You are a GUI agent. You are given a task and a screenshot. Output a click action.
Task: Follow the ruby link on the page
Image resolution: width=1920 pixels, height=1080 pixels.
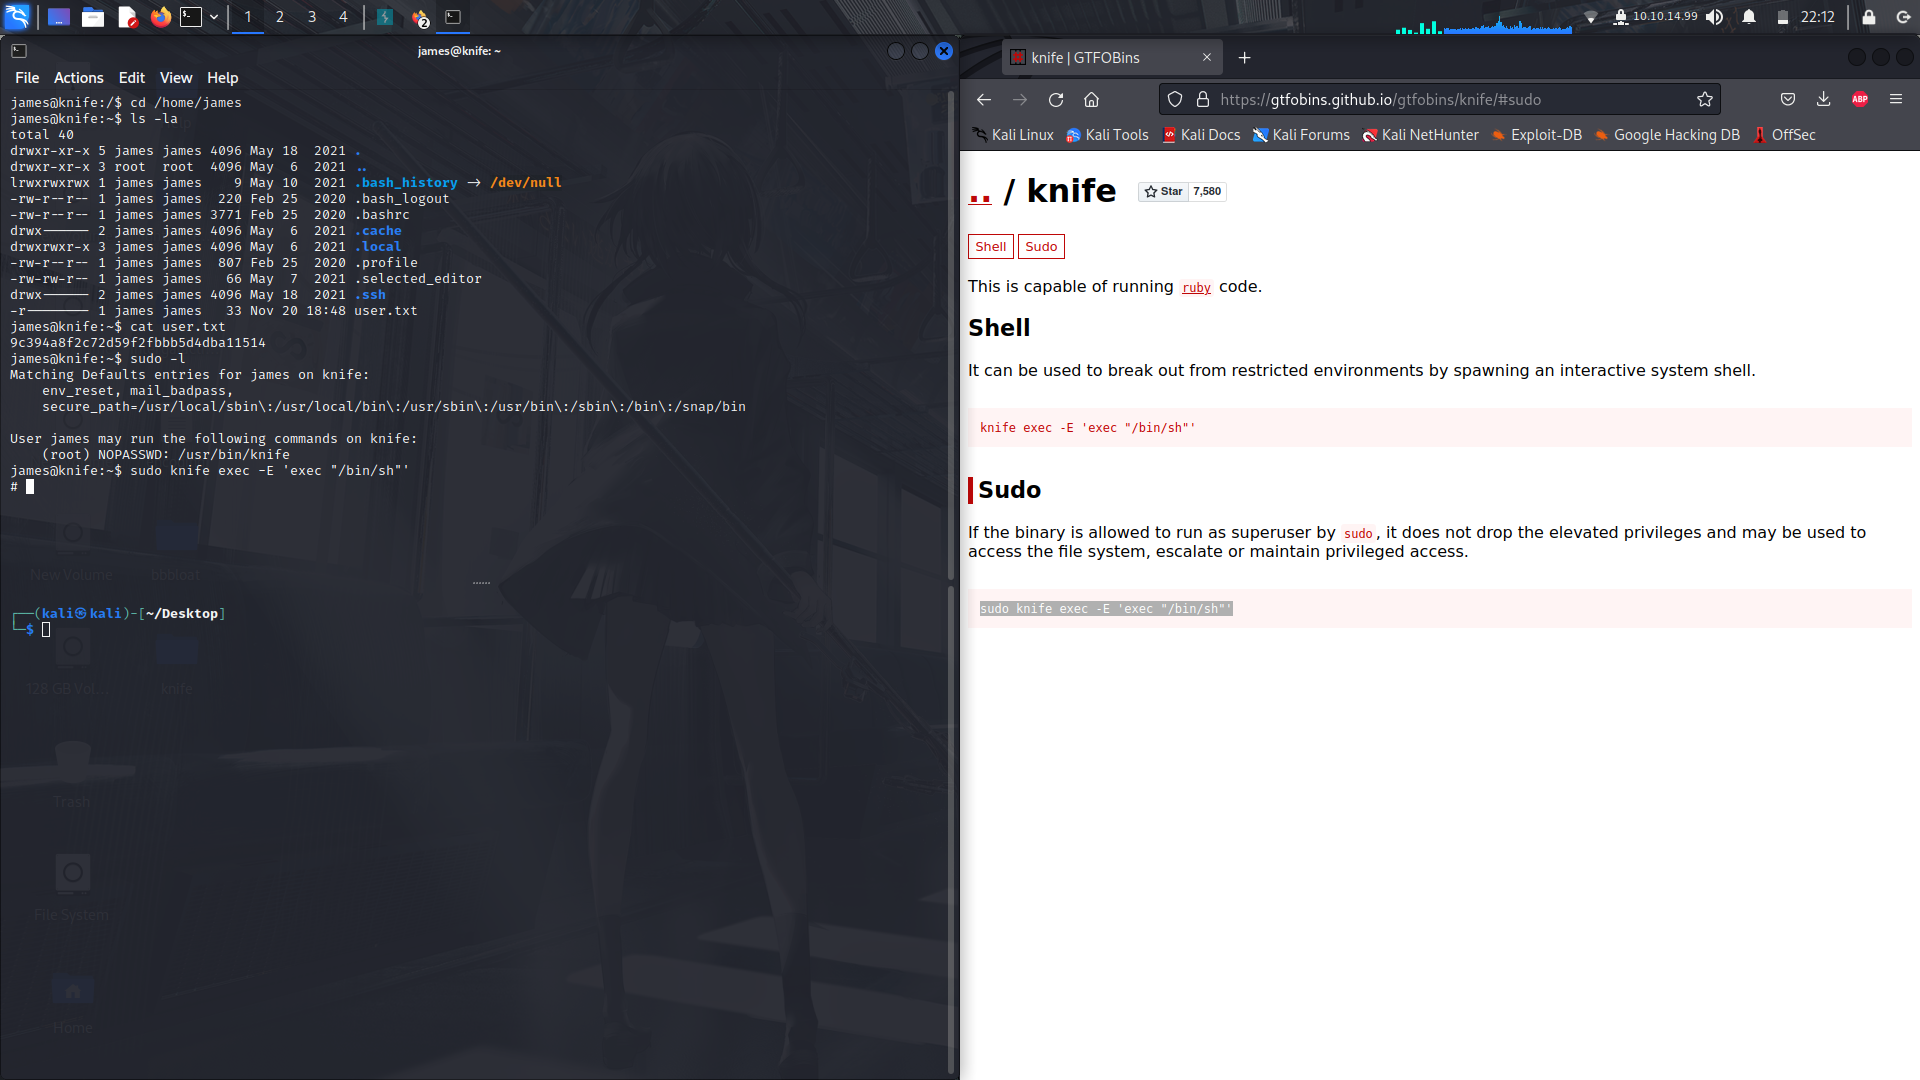pos(1196,288)
